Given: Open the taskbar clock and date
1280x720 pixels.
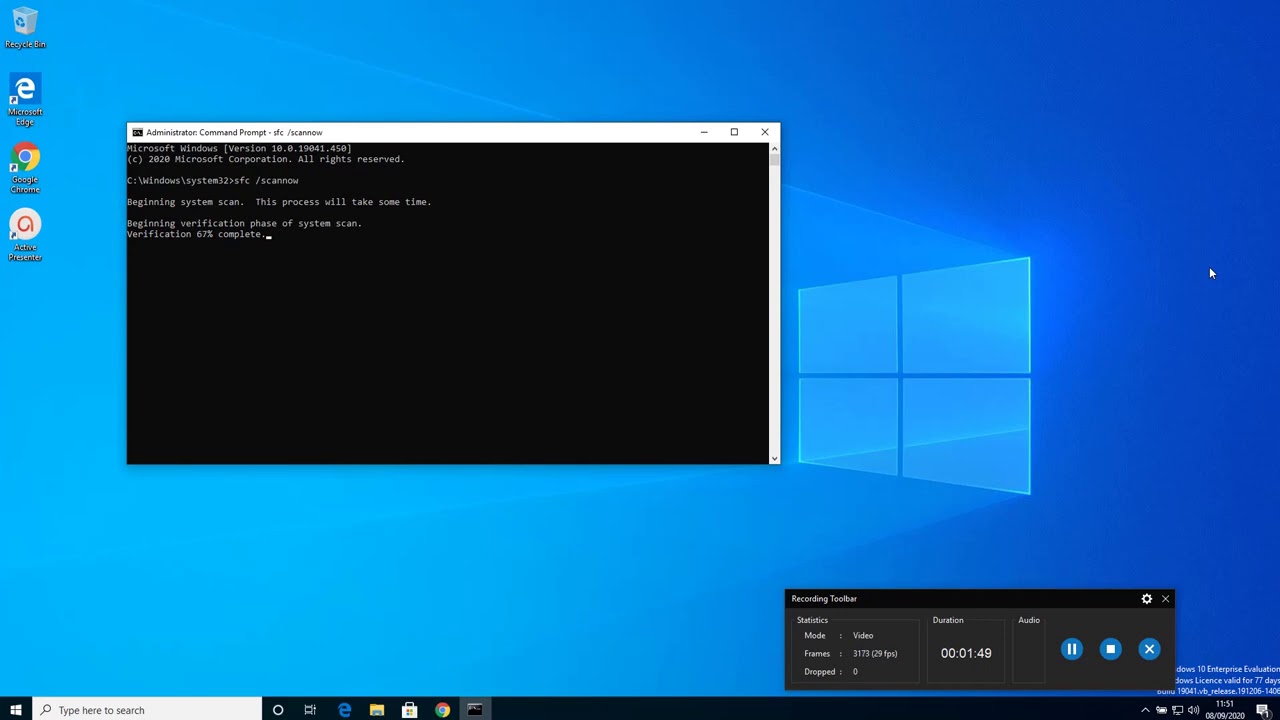Looking at the screenshot, I should click(1225, 710).
